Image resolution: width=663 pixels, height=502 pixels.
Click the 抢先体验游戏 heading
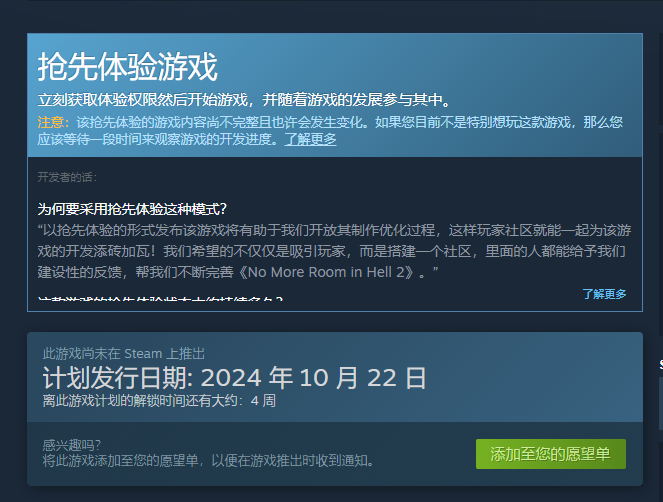[x=128, y=67]
